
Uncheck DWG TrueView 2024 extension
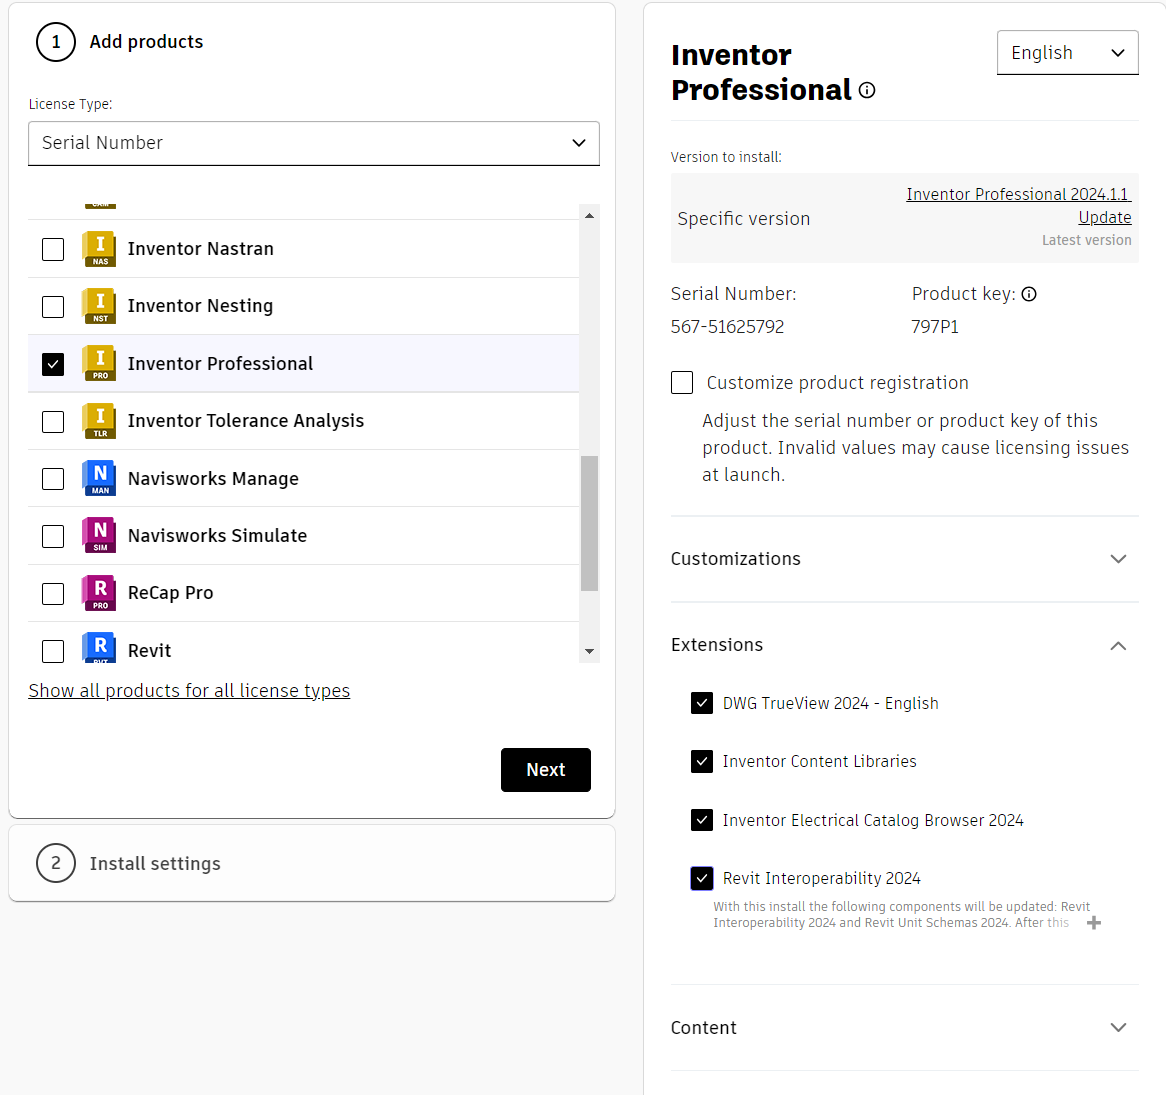point(702,703)
